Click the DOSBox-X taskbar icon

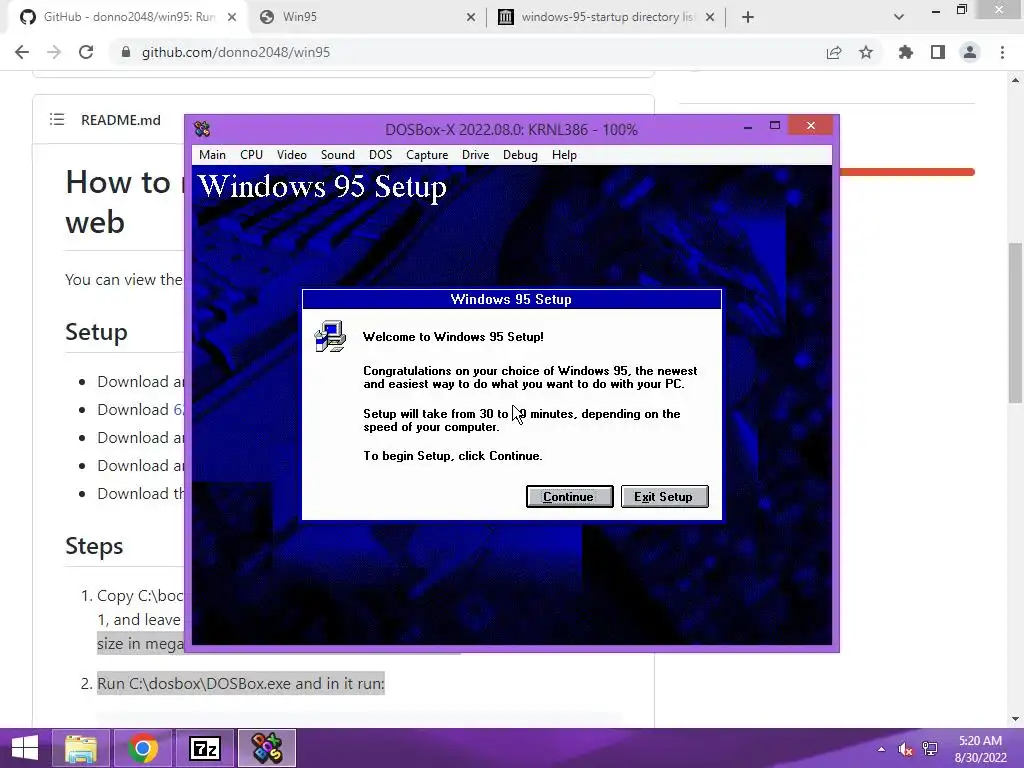click(x=267, y=748)
